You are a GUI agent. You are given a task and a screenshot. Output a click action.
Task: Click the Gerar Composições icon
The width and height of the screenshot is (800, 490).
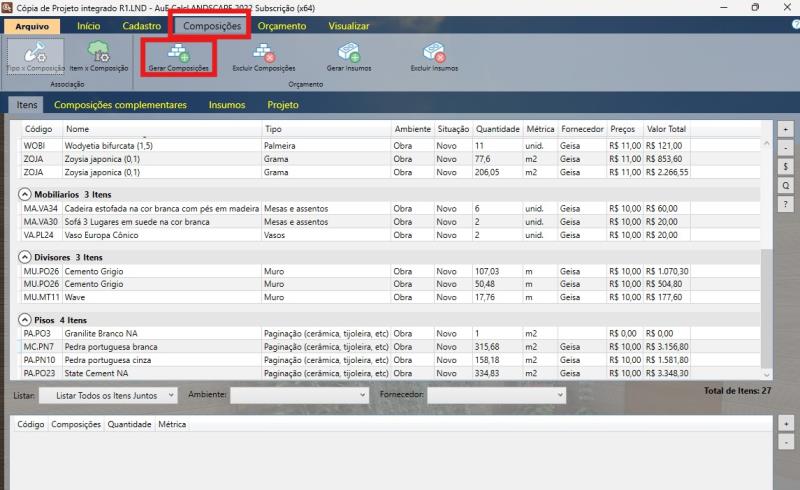tap(179, 52)
